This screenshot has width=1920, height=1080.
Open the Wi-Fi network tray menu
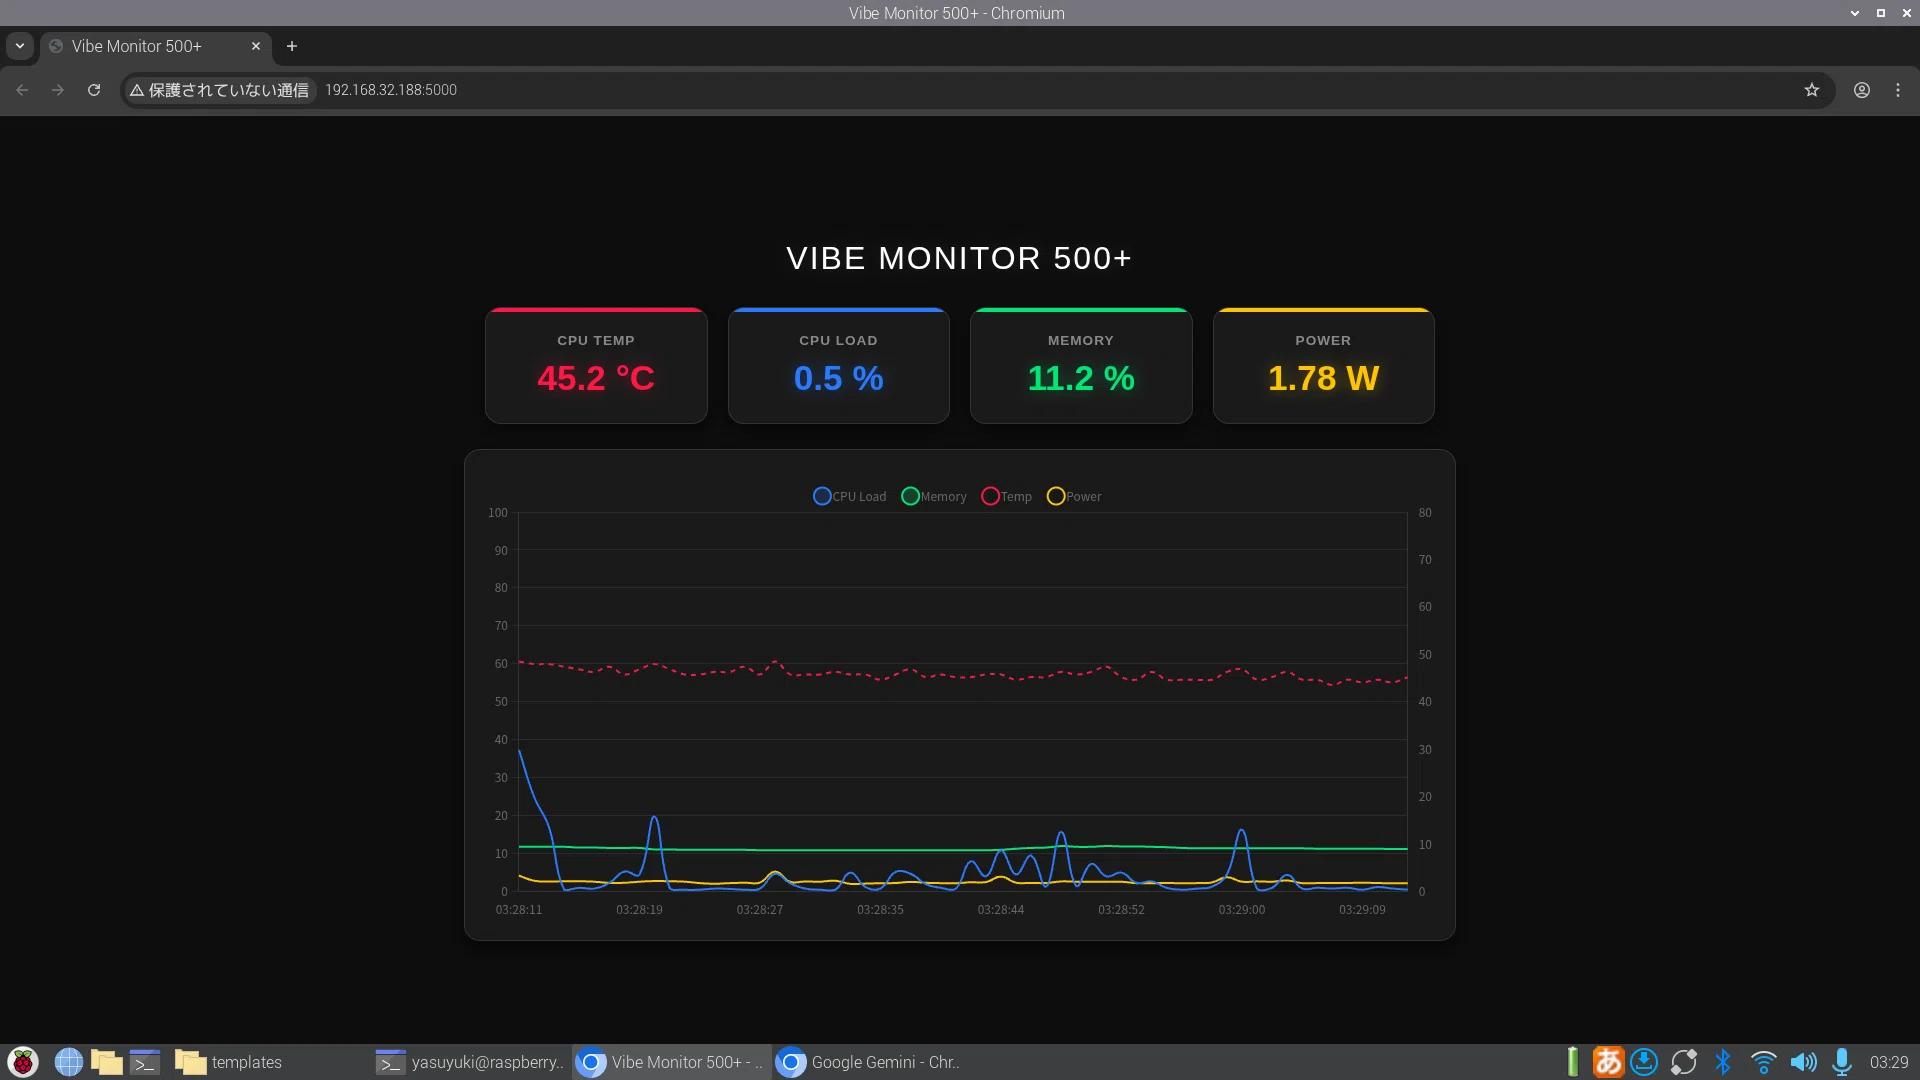(1763, 1062)
